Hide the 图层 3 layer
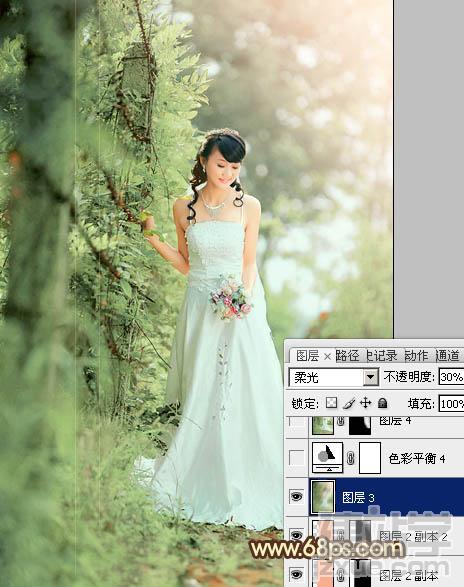 (297, 497)
